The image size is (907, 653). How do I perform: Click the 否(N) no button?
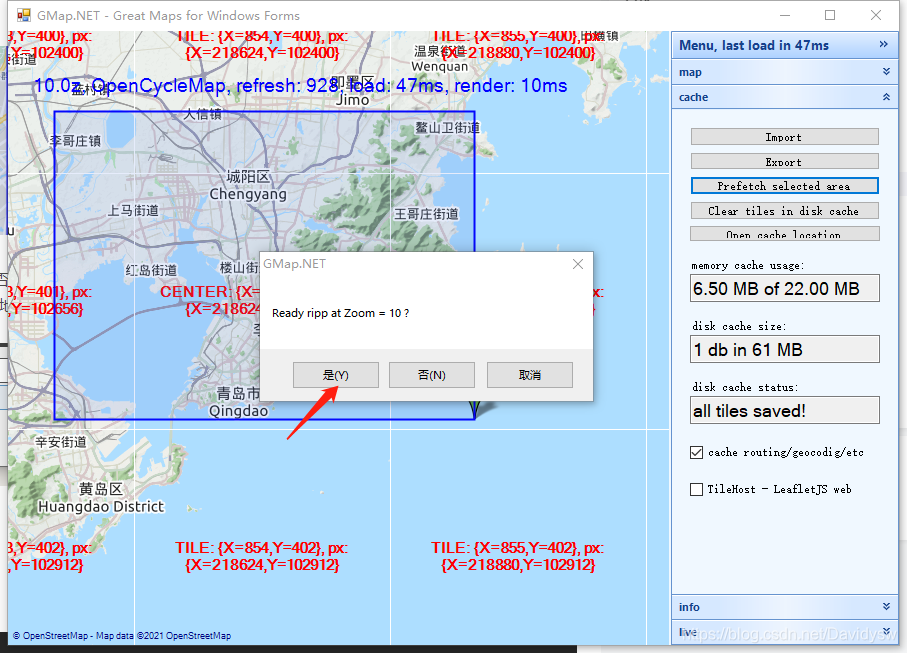[432, 375]
